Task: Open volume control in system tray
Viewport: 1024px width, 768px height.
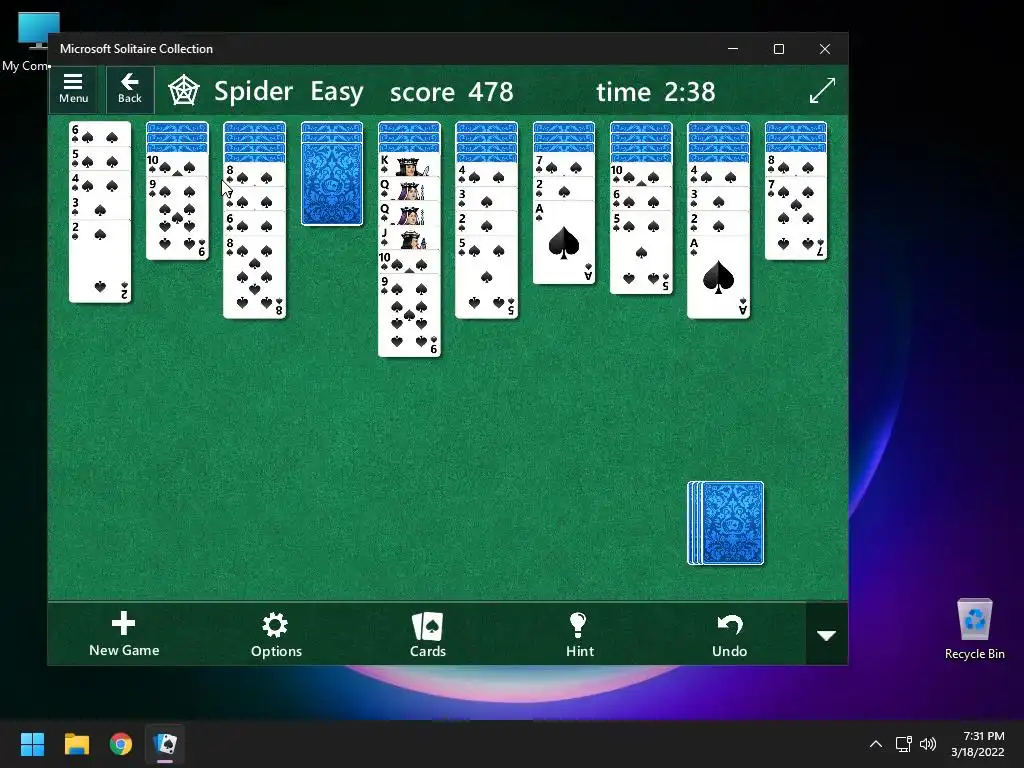Action: point(927,744)
